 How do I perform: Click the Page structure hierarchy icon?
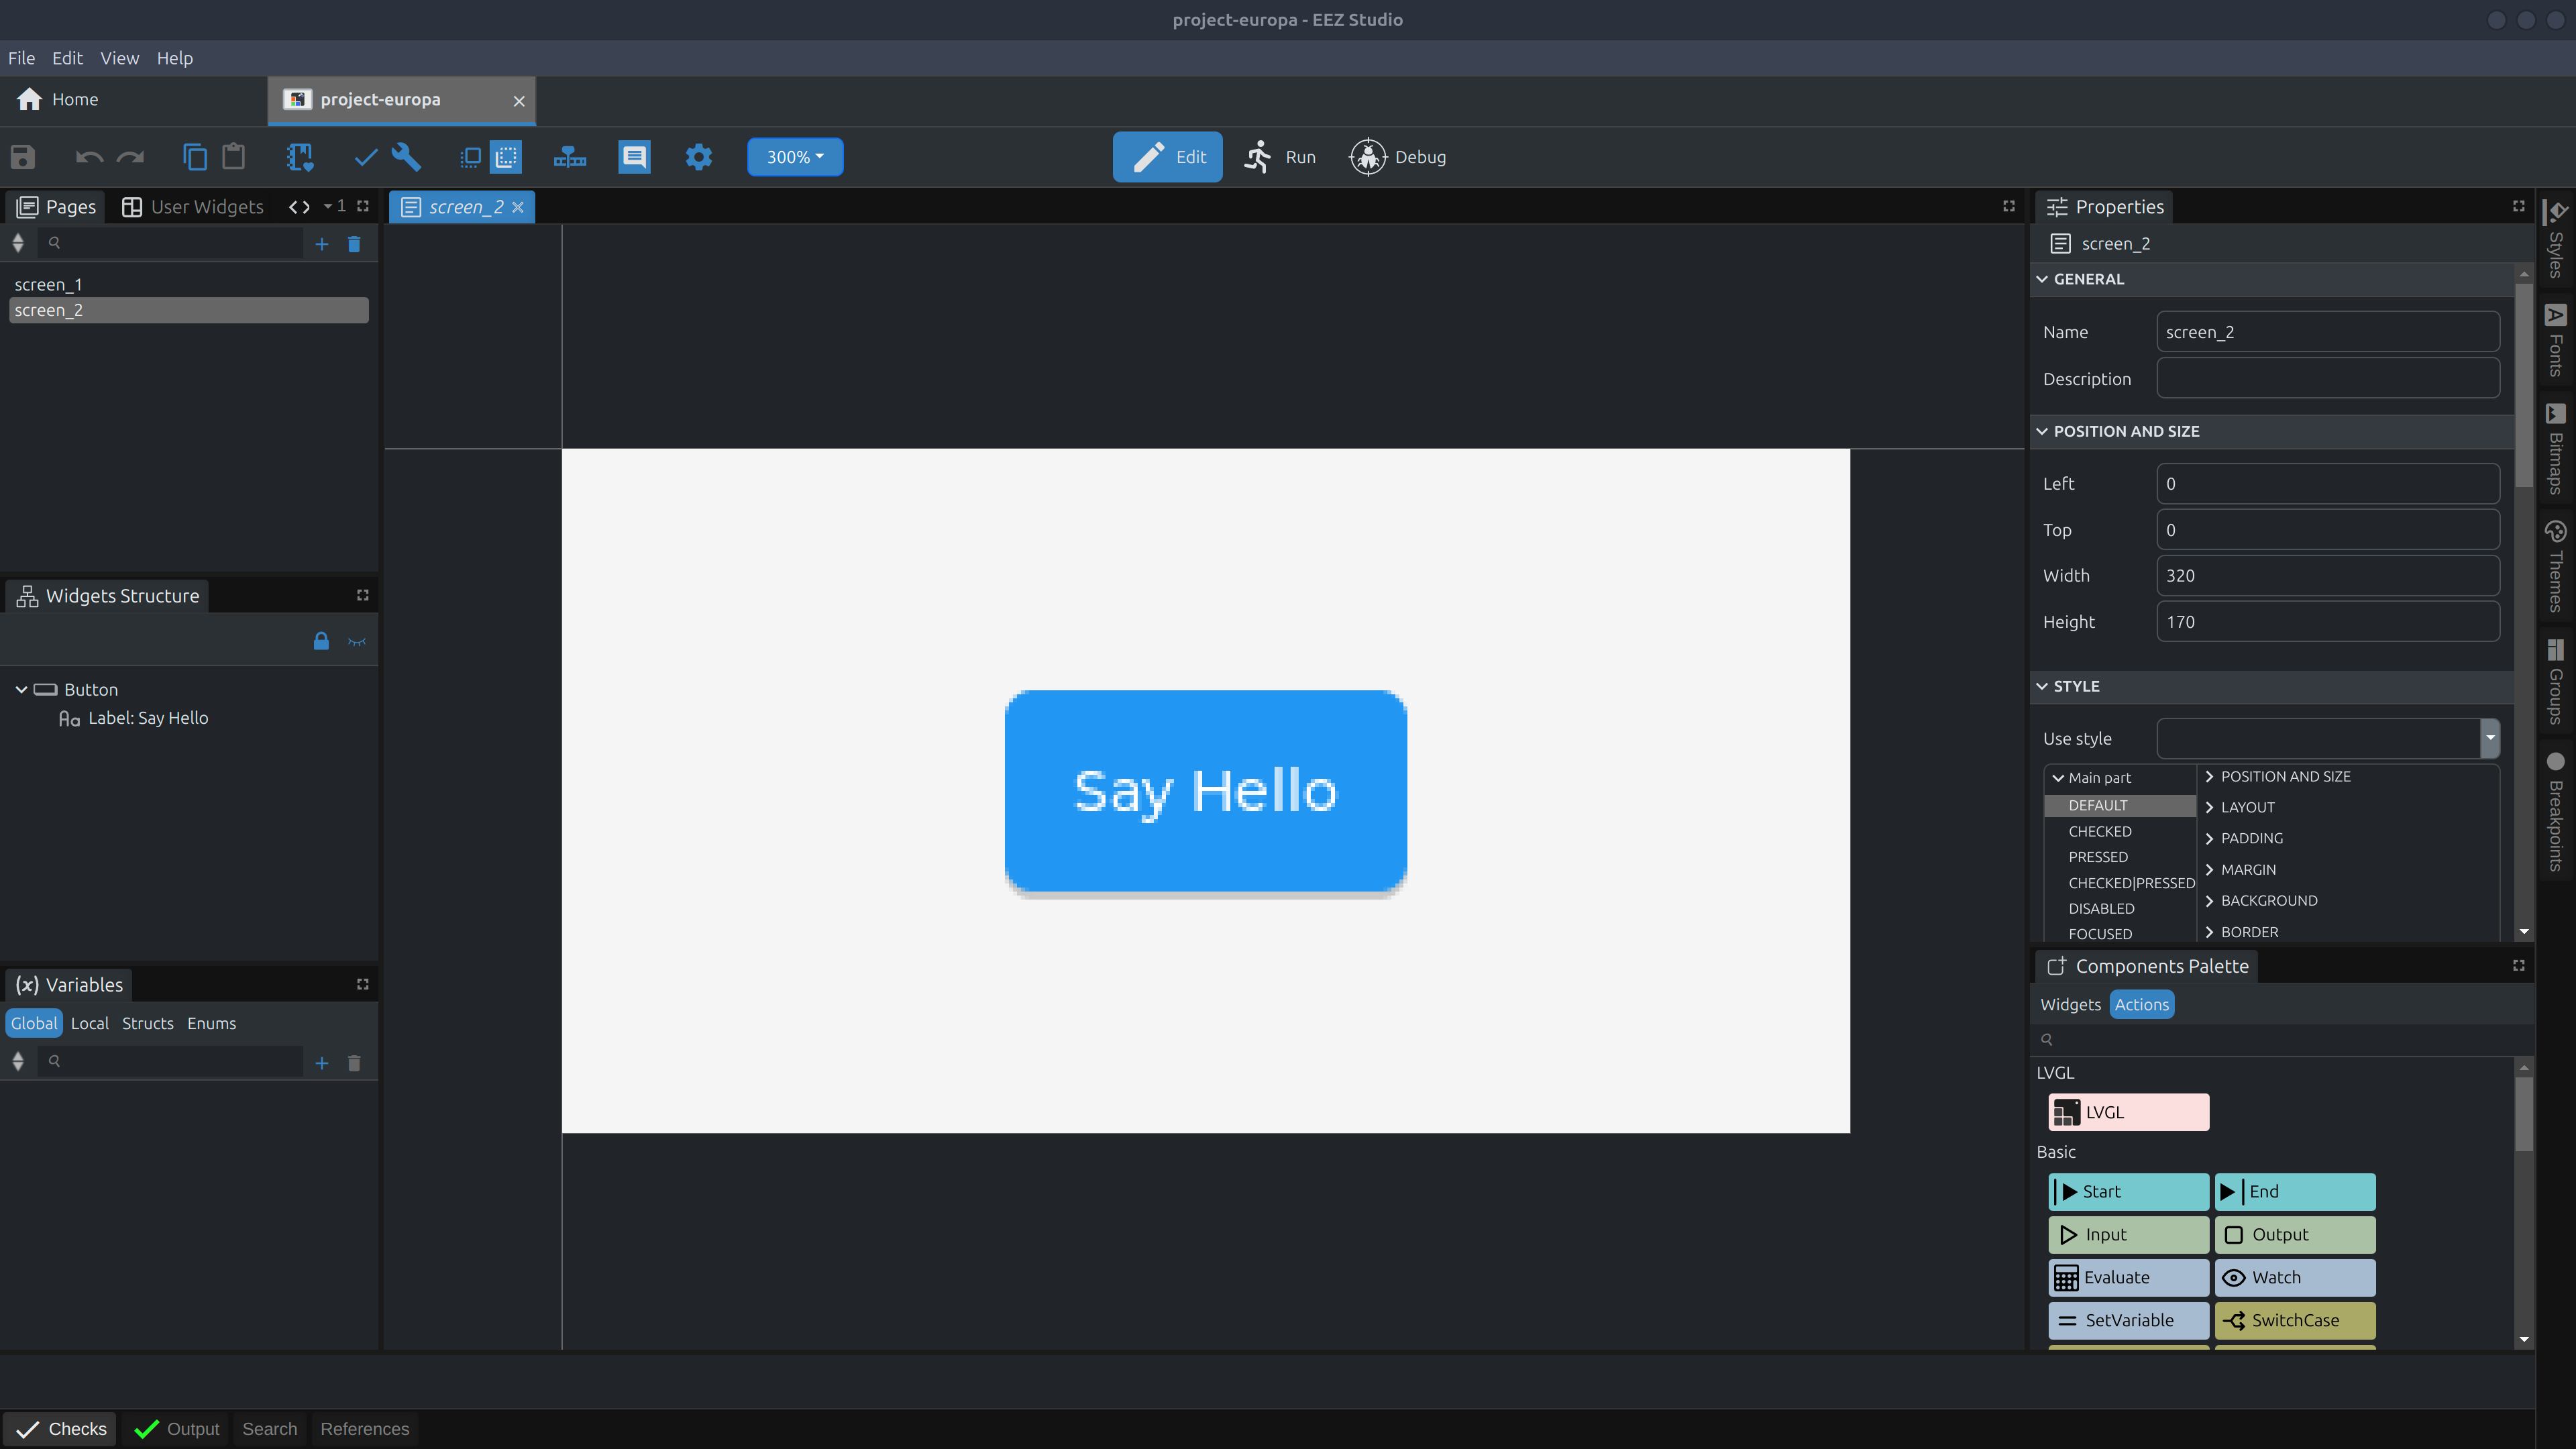click(570, 157)
